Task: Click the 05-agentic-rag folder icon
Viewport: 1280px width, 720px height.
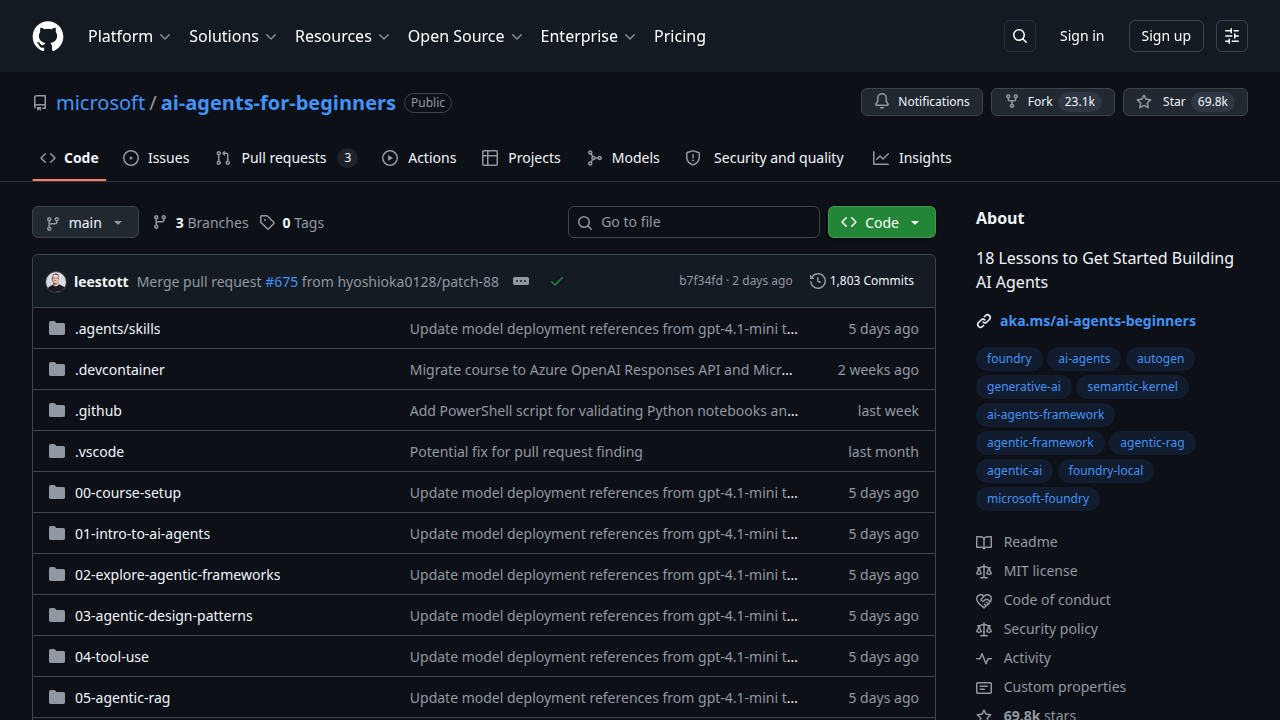Action: point(57,697)
